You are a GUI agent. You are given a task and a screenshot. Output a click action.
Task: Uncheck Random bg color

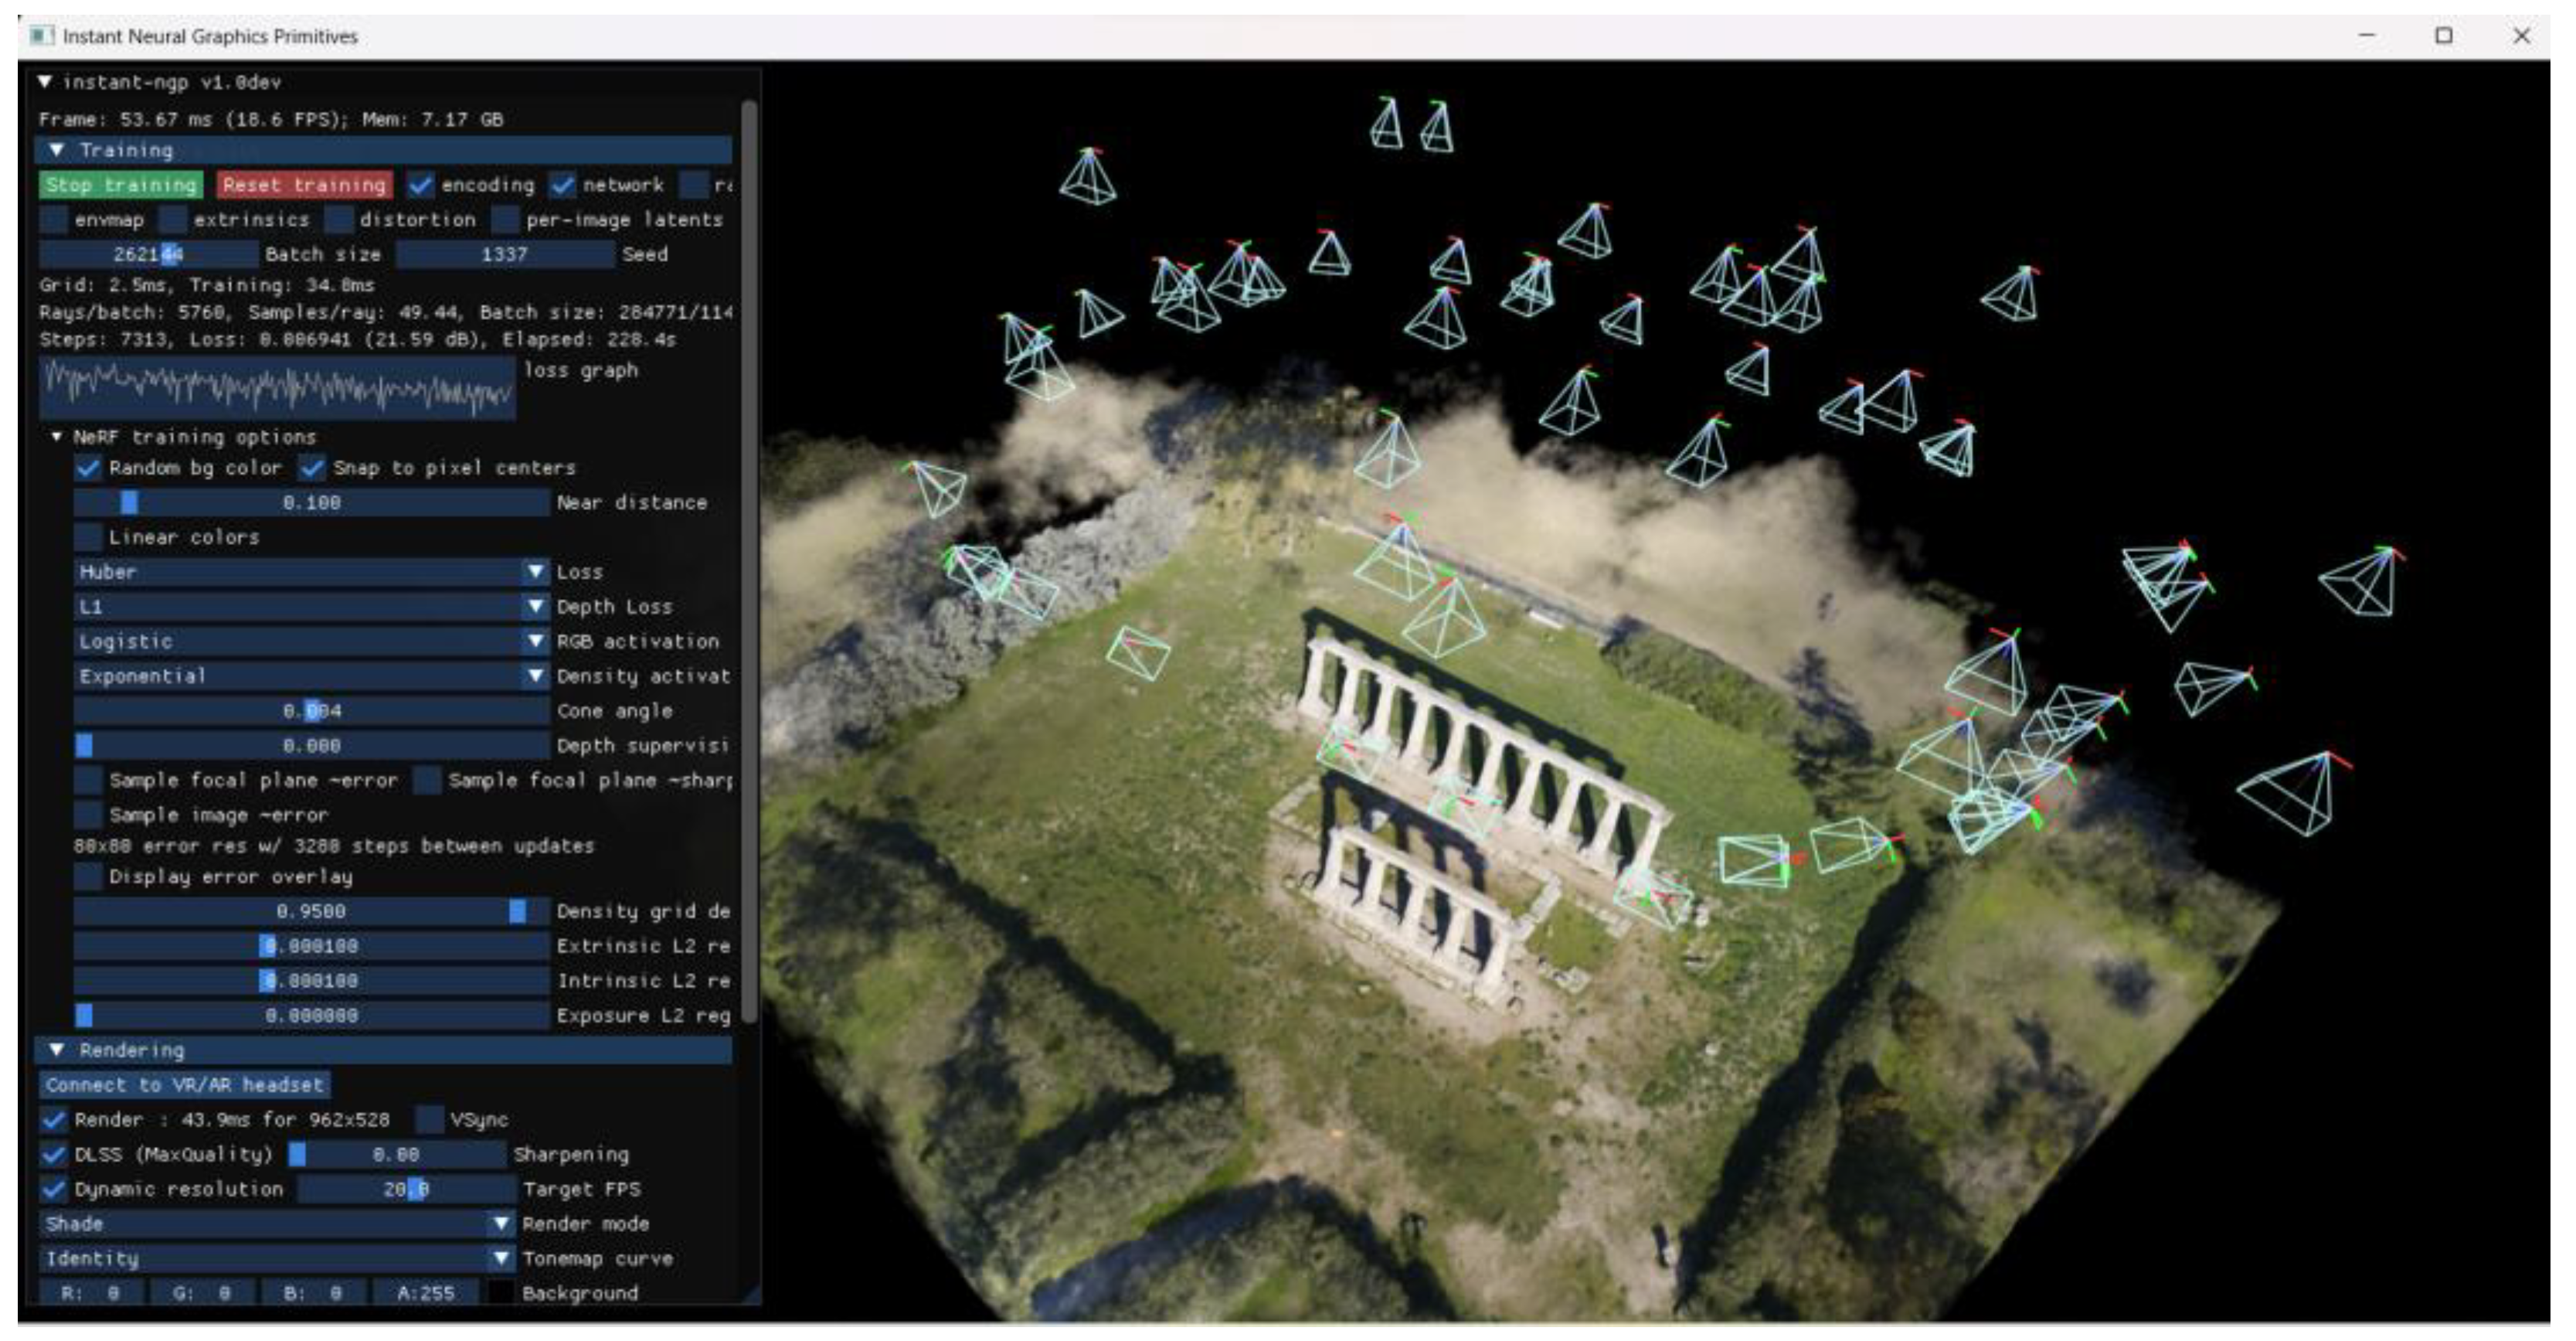tap(89, 468)
